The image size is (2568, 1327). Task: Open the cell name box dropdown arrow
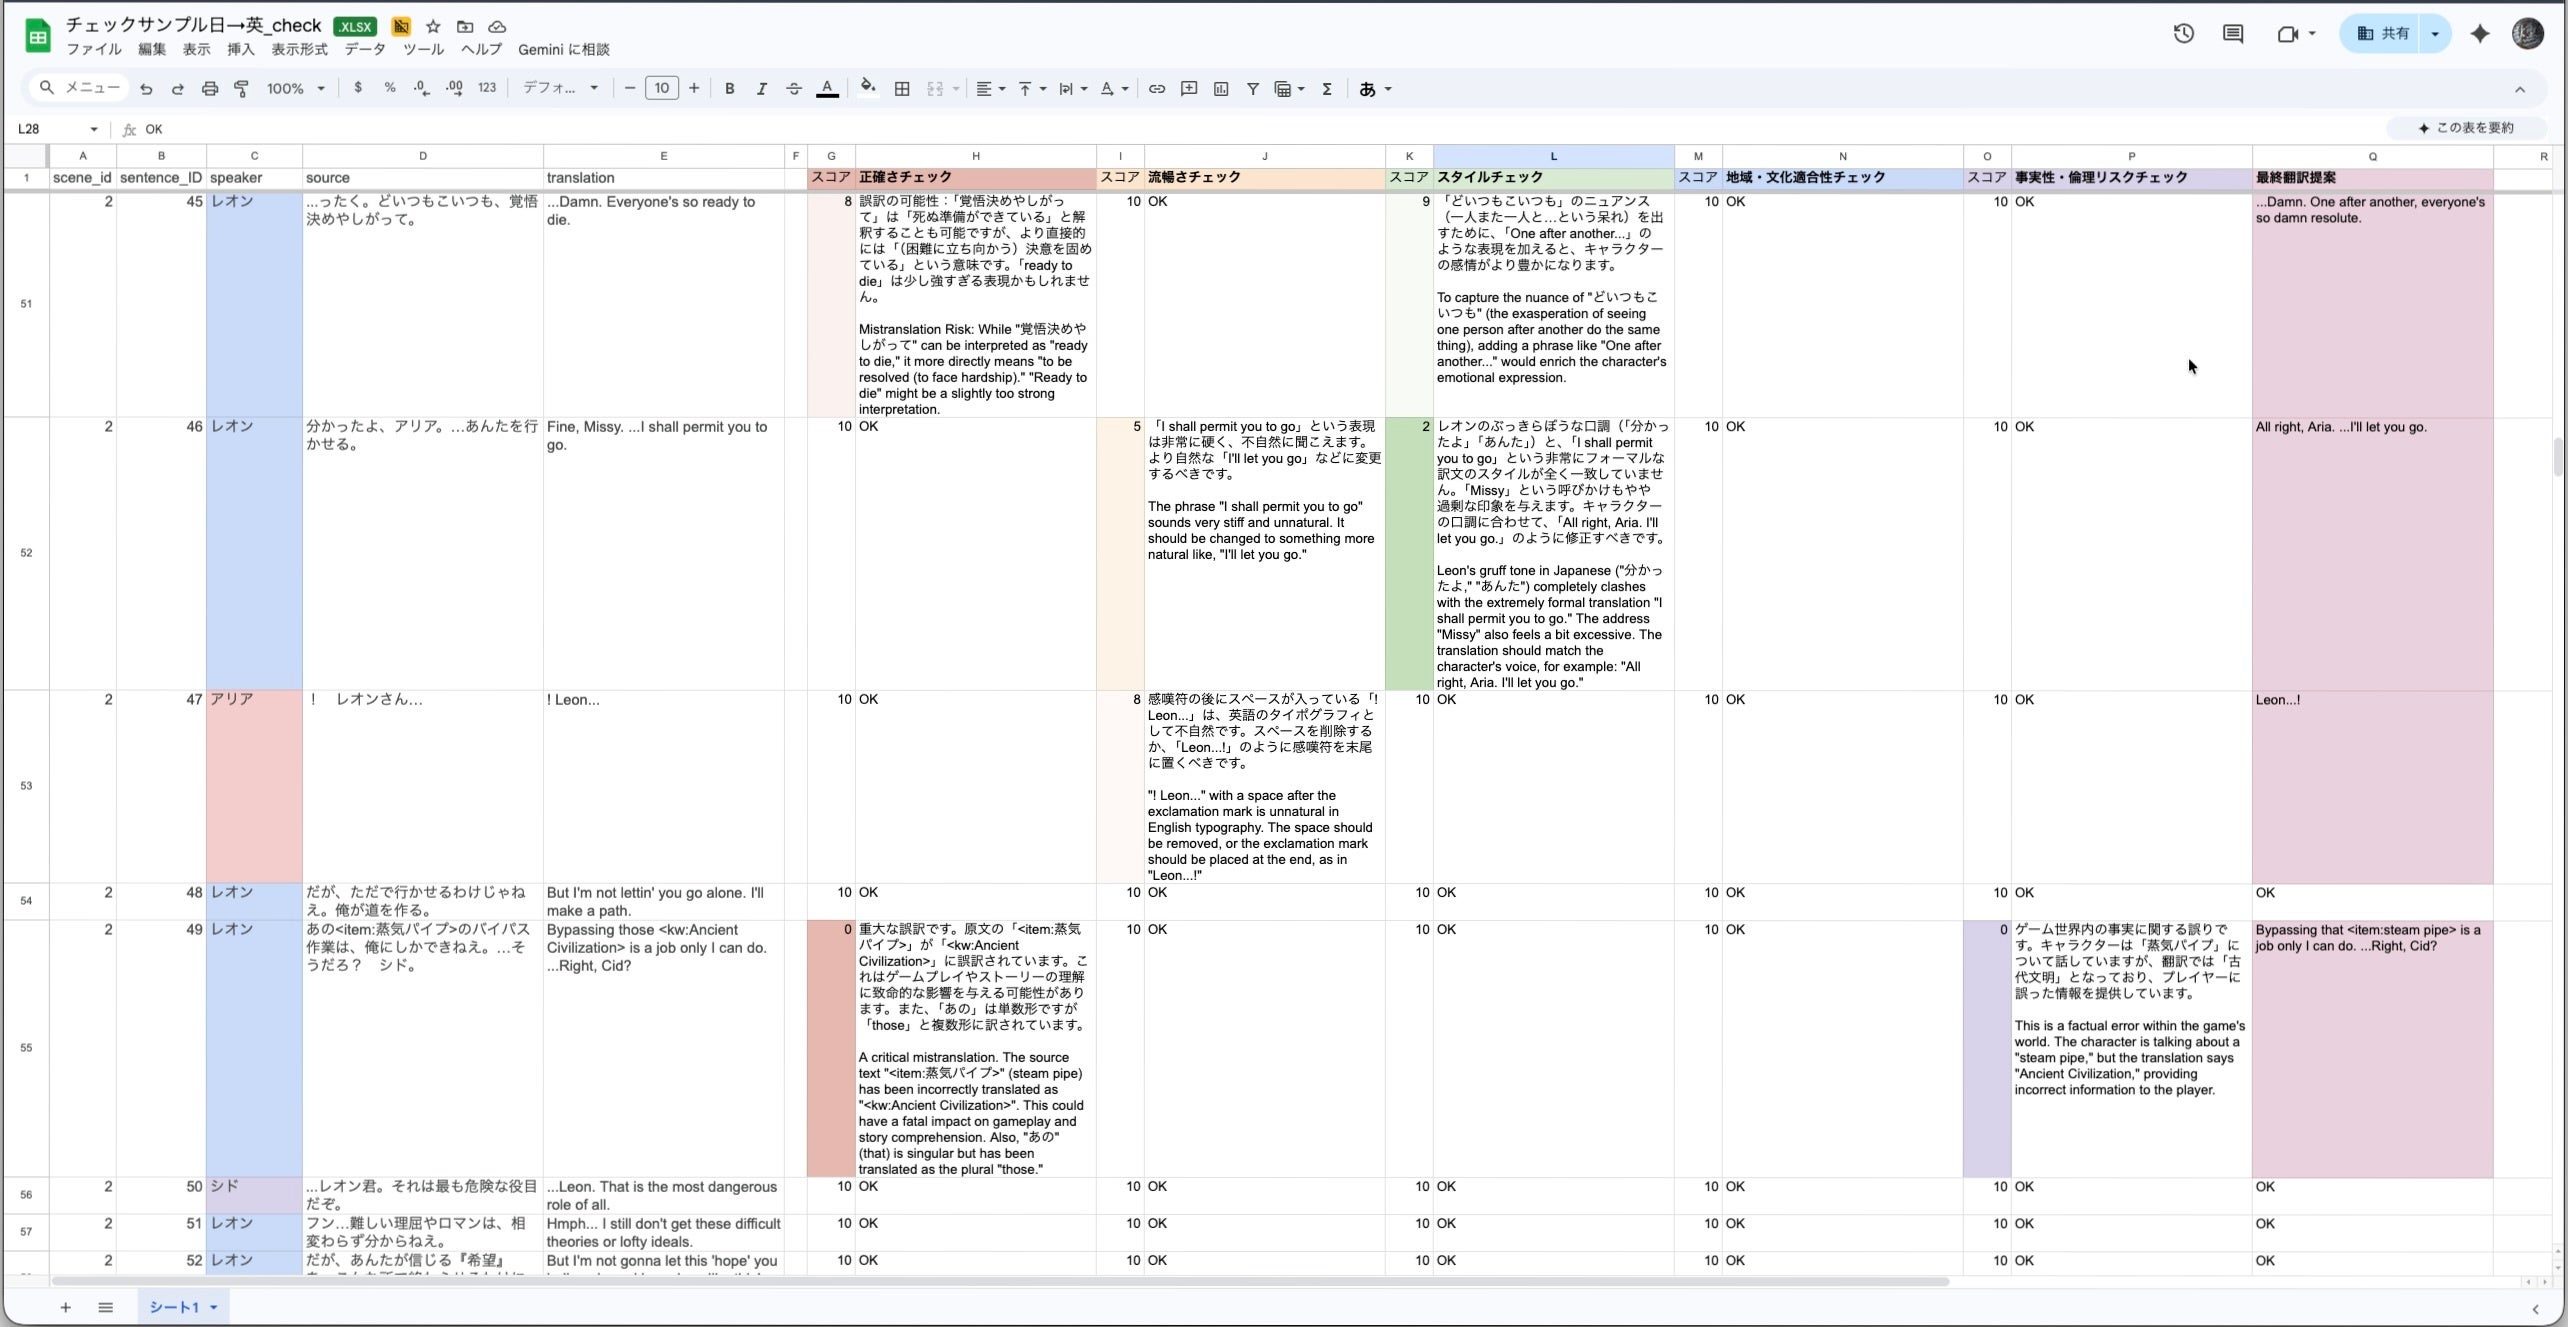[x=94, y=129]
